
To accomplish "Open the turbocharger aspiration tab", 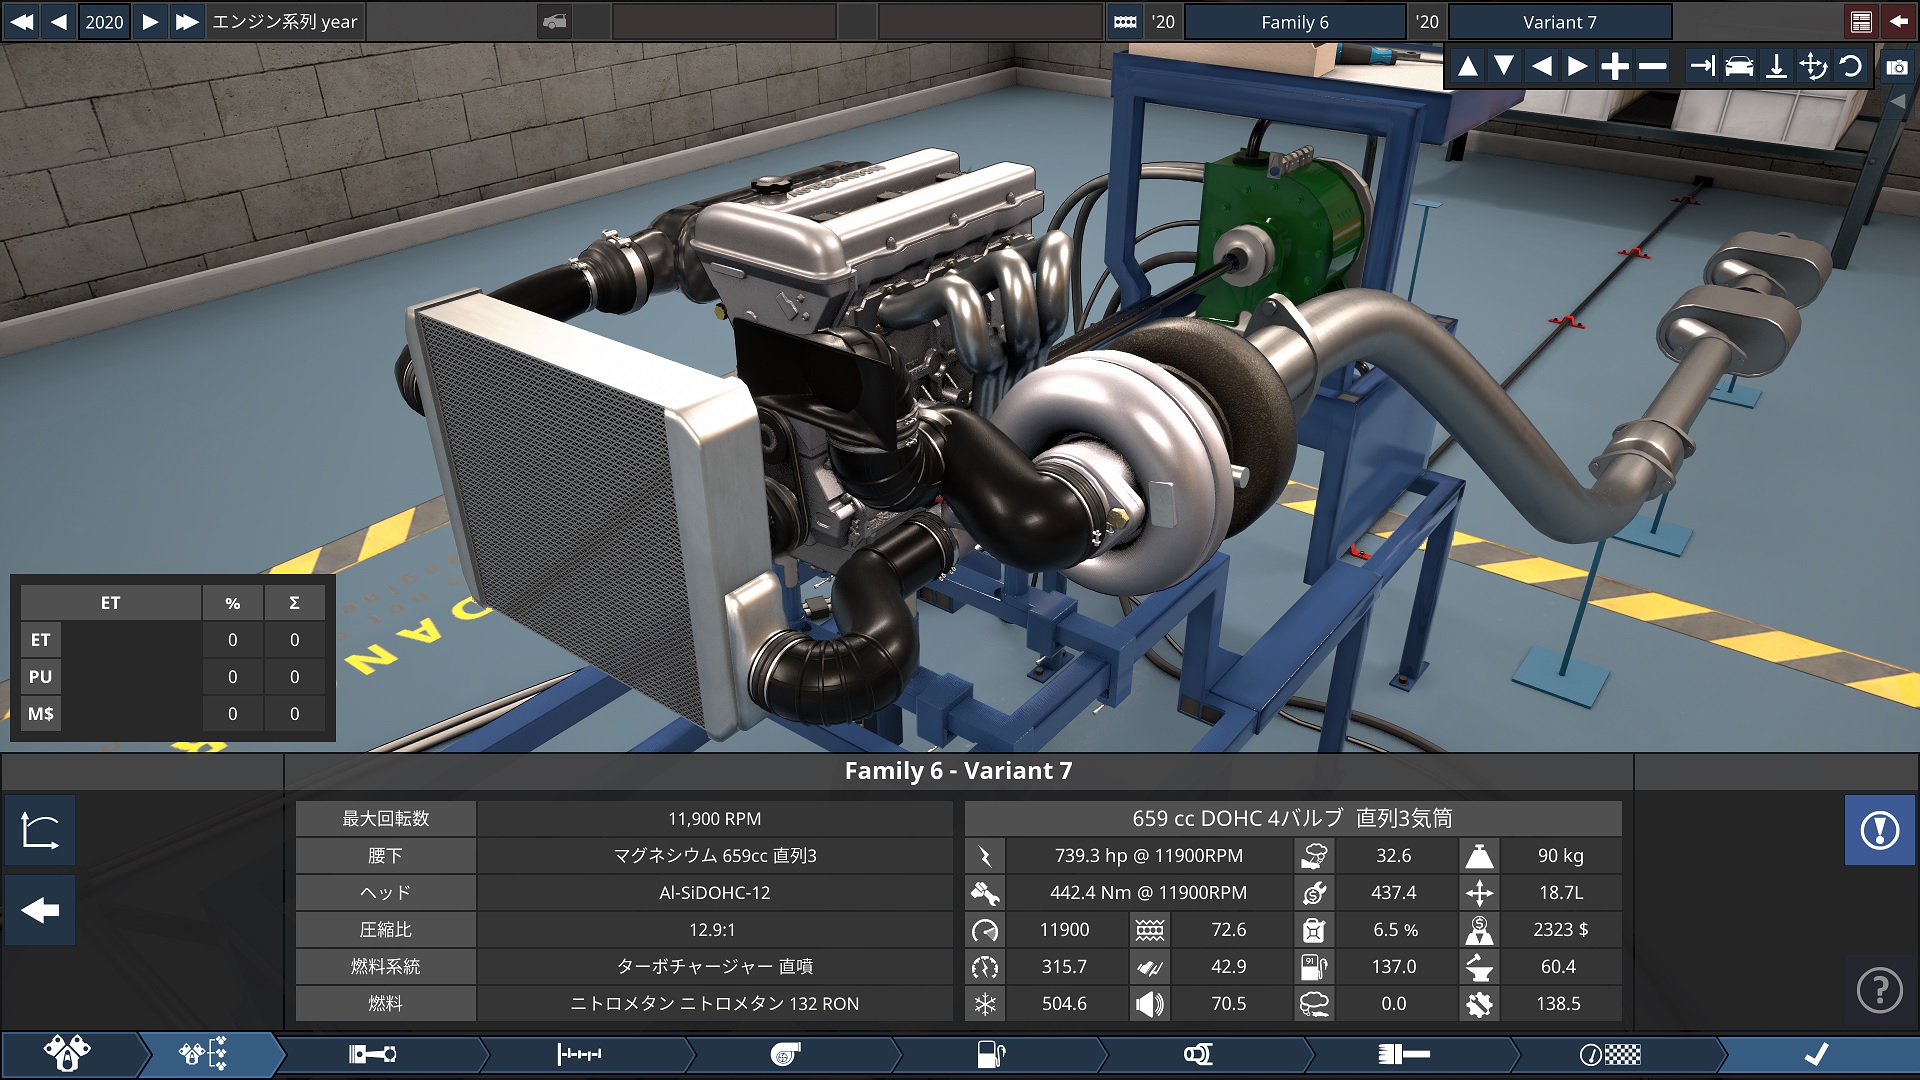I will click(x=786, y=1054).
